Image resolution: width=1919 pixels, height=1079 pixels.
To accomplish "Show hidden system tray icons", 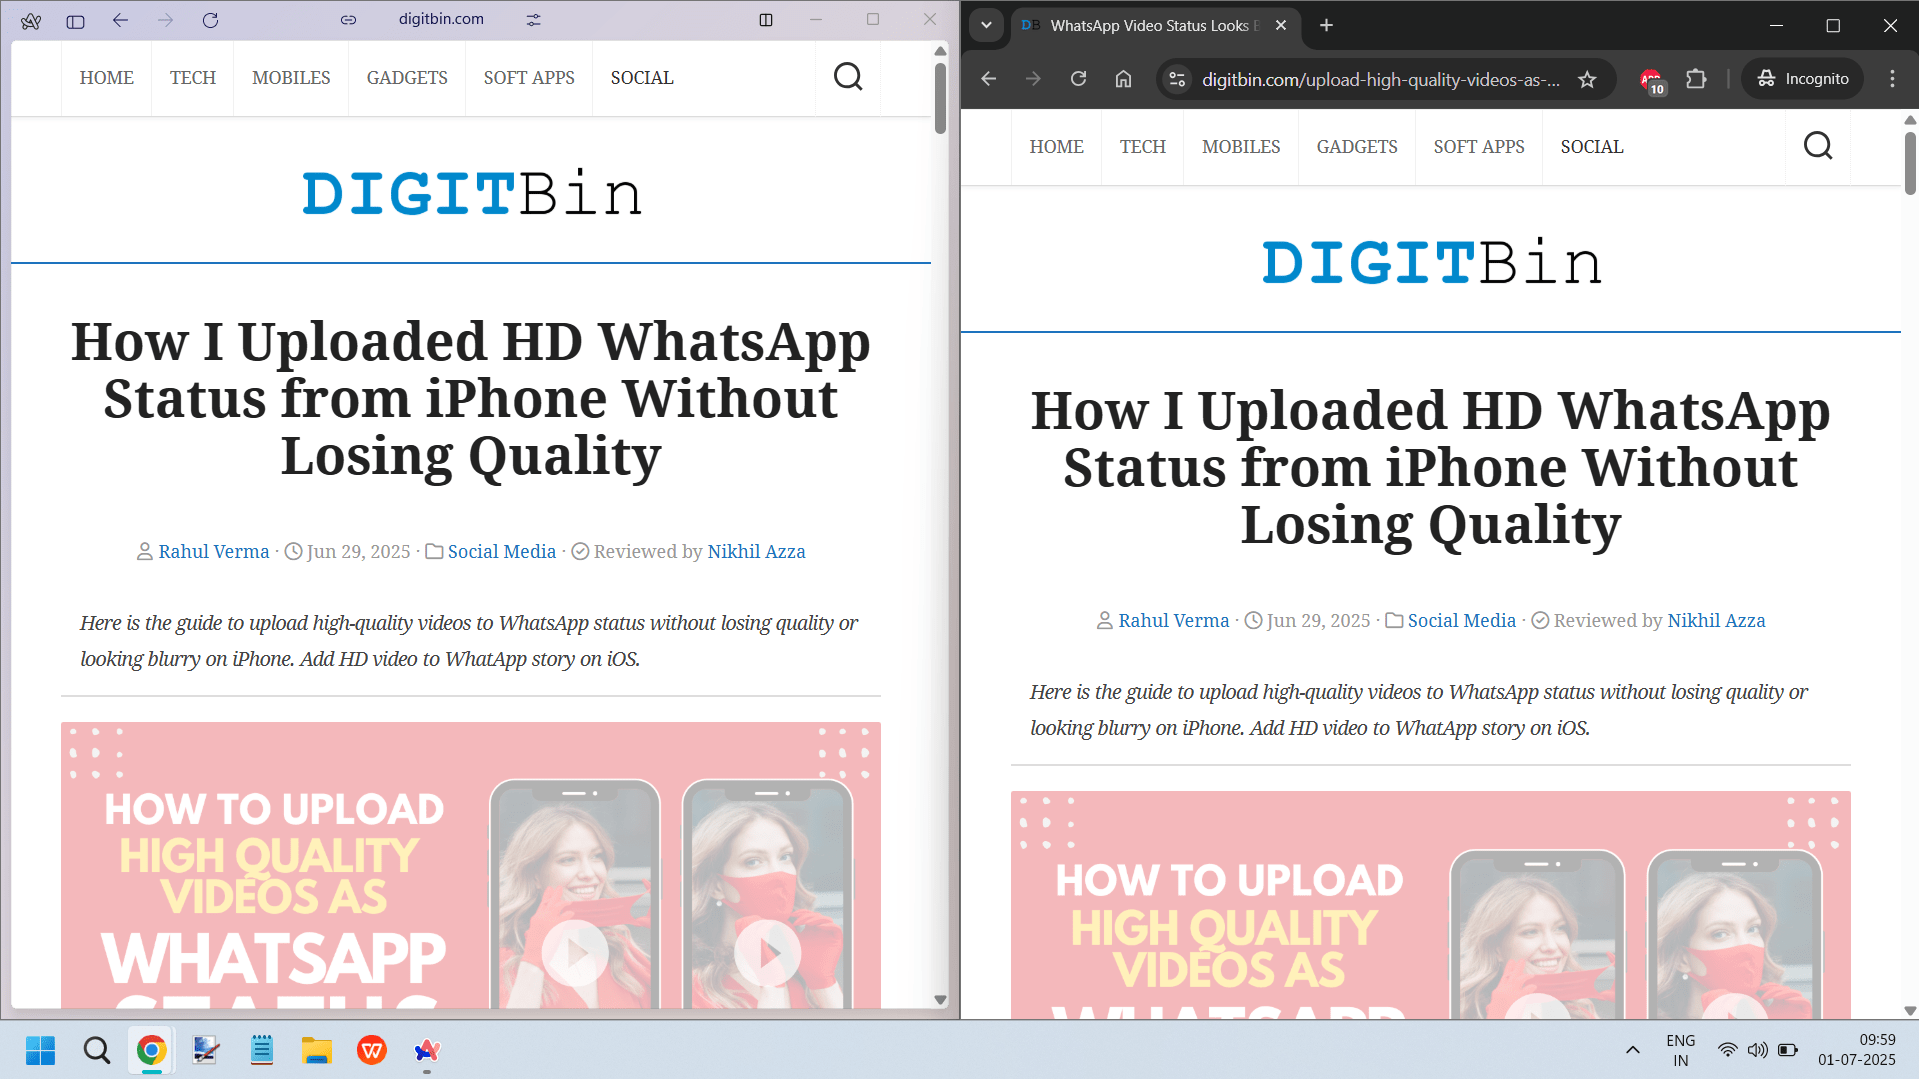I will coord(1633,1050).
